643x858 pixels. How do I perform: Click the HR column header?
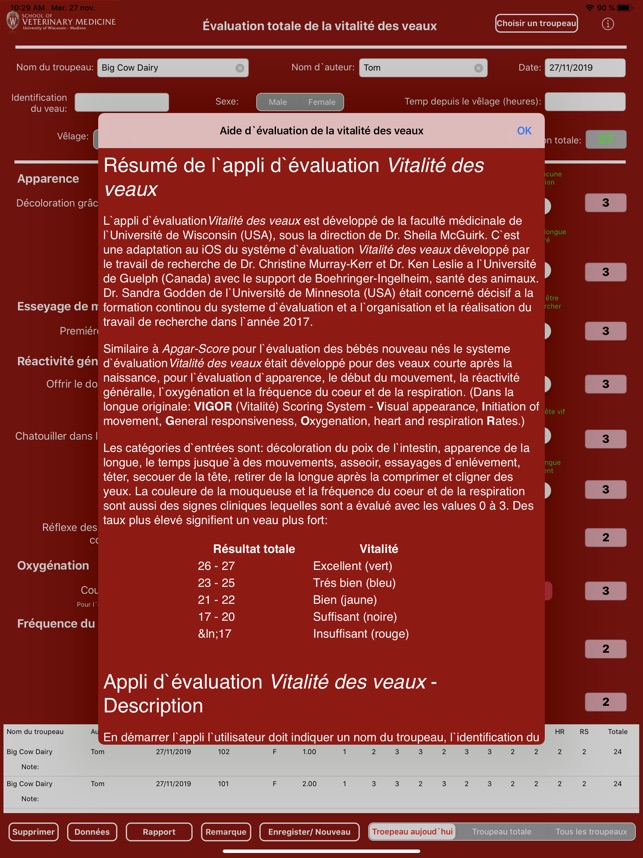(559, 732)
